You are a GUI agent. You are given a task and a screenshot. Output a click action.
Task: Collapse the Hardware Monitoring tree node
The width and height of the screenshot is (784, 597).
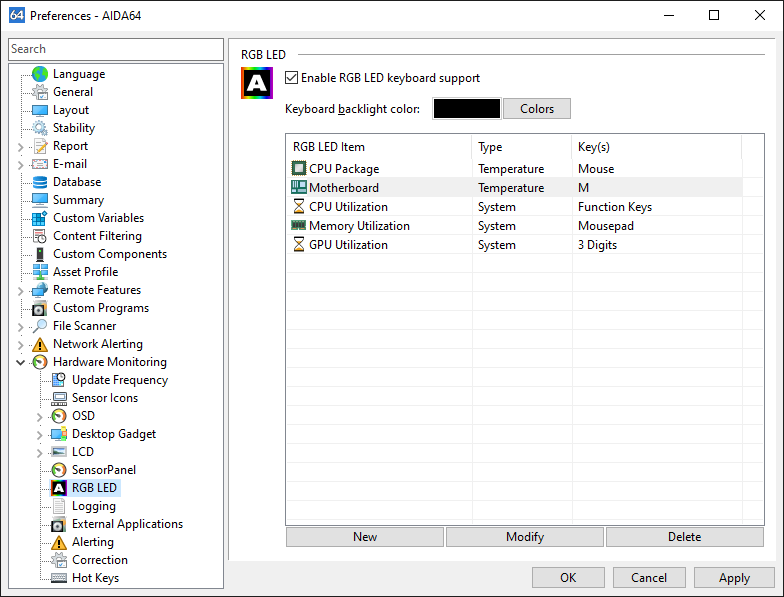pos(20,362)
